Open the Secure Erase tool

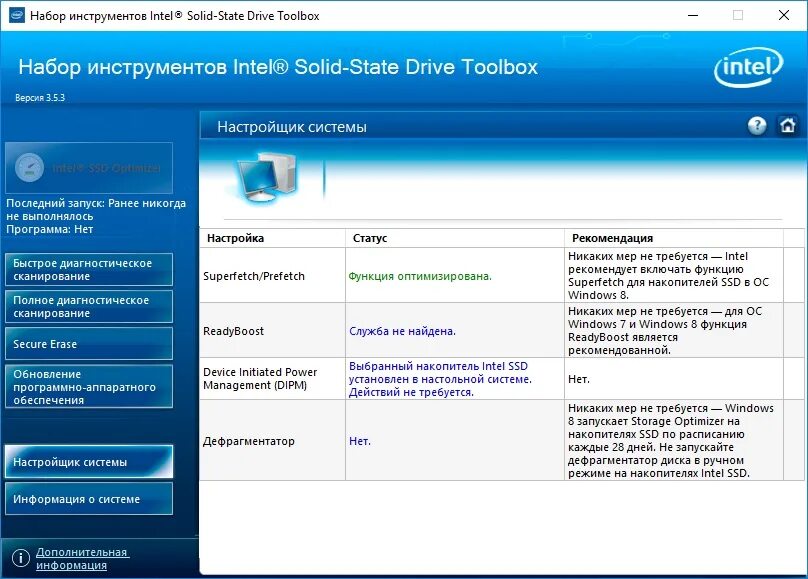tap(89, 344)
